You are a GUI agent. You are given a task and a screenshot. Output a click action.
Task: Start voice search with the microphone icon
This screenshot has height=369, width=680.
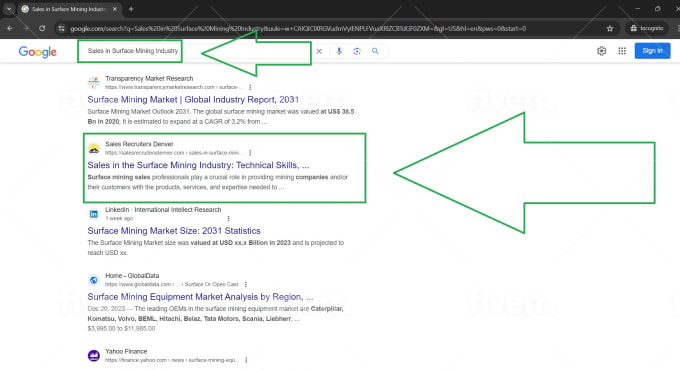(339, 51)
